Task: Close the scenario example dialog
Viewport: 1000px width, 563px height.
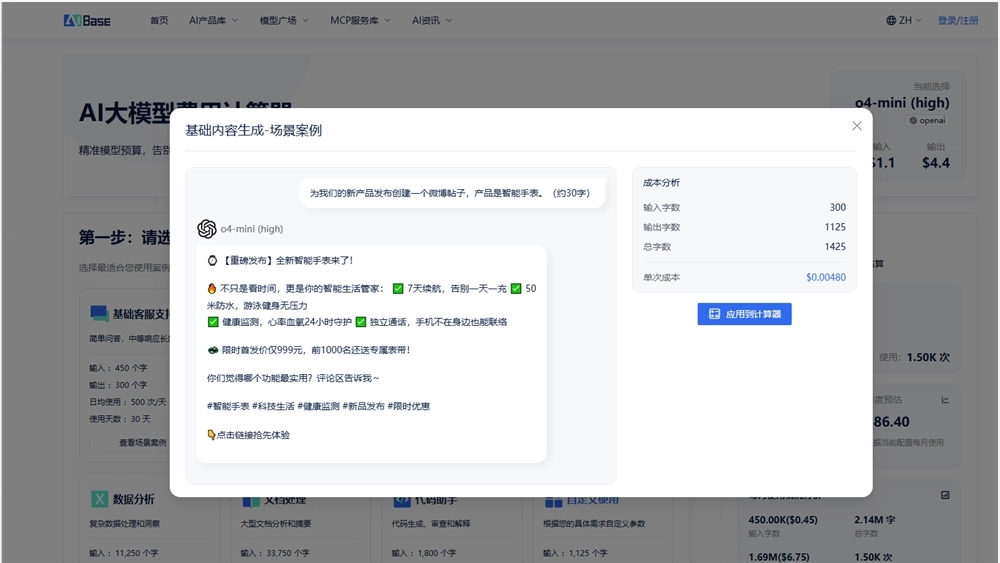Action: pos(857,126)
